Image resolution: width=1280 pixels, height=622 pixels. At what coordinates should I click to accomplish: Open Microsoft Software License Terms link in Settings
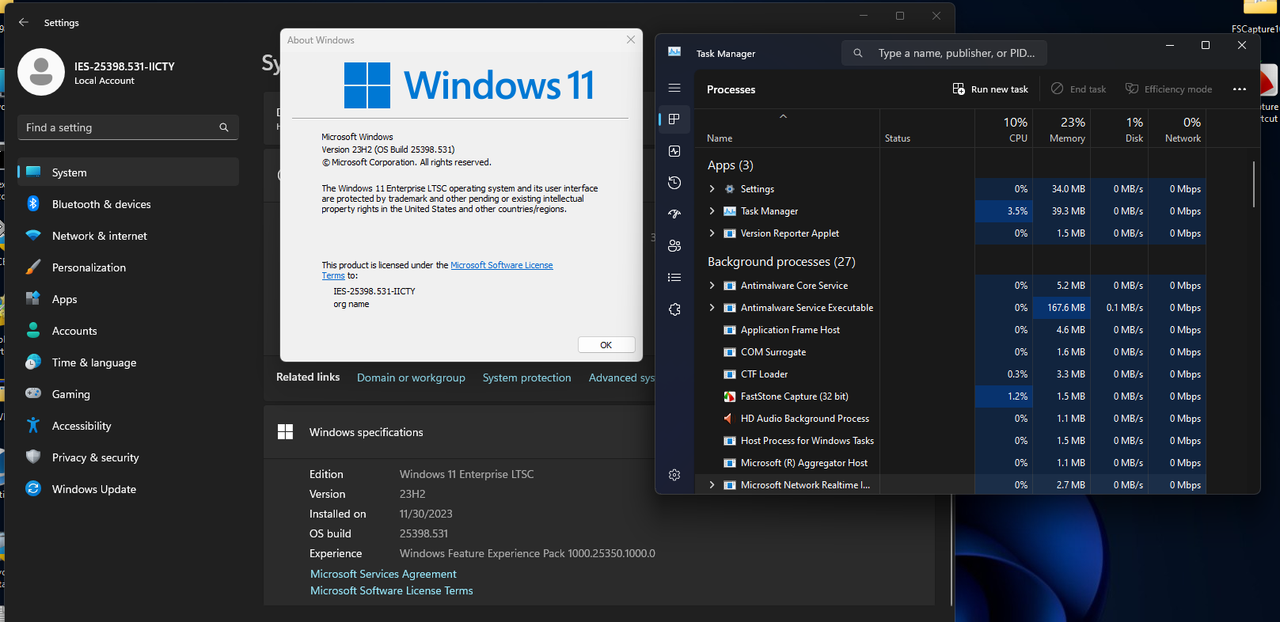click(391, 591)
